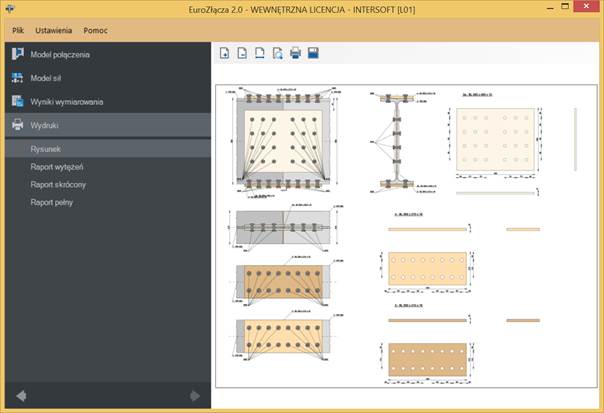Screen dimensions: 604x413
Task: Click the I-beam side view drawing
Action: tap(397, 142)
